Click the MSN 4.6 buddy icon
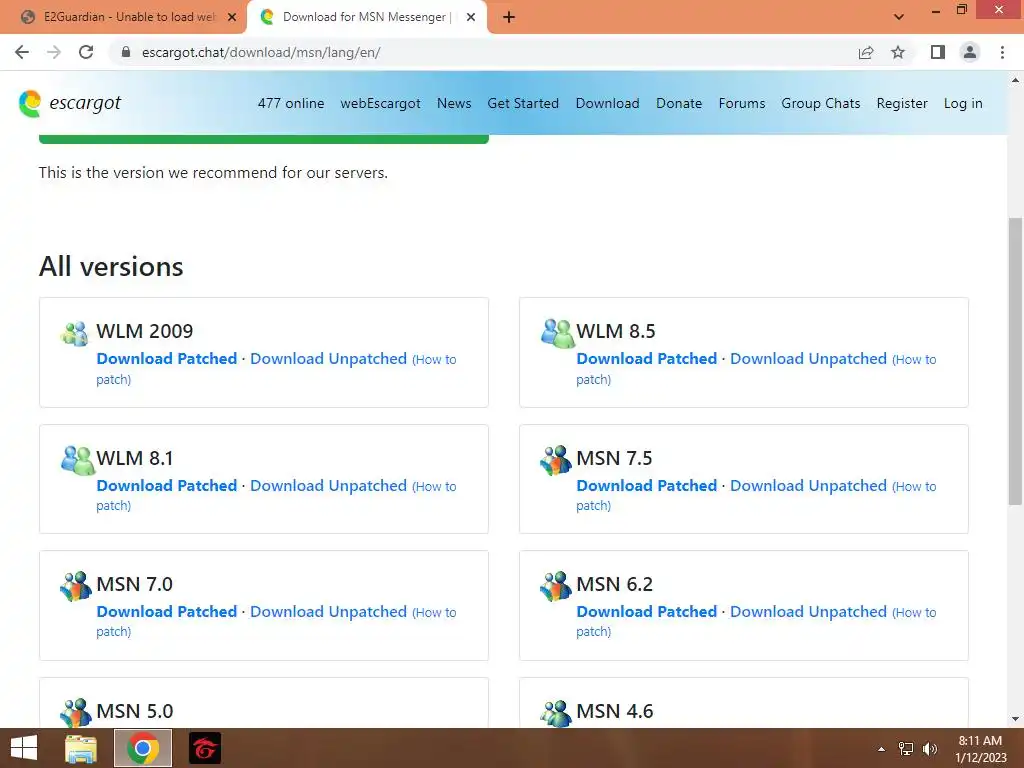 coord(556,712)
